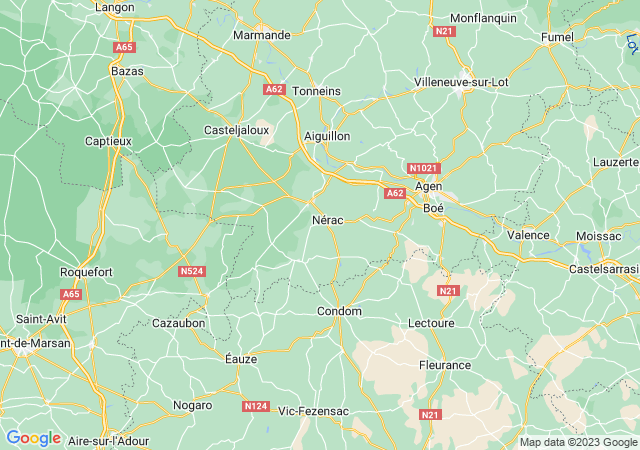The width and height of the screenshot is (640, 450).
Task: Click the N524 road shield
Action: [x=192, y=272]
